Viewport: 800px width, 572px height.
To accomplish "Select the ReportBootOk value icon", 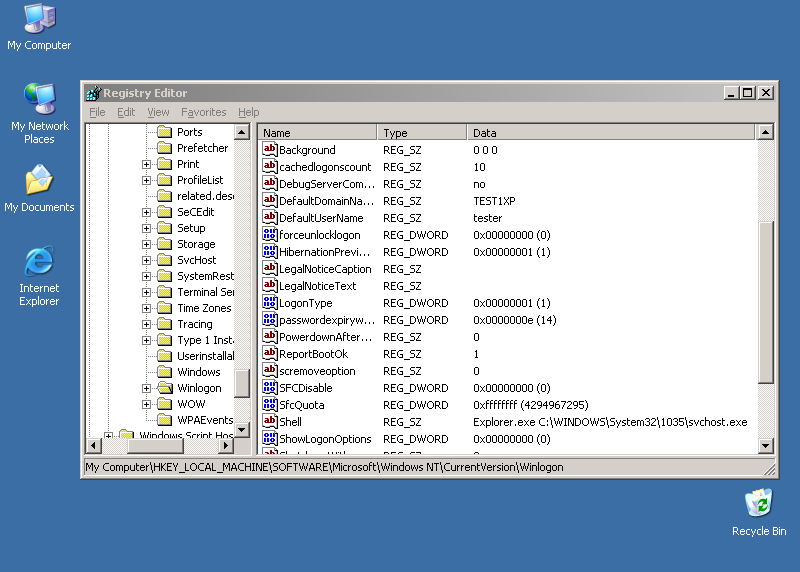I will [269, 353].
